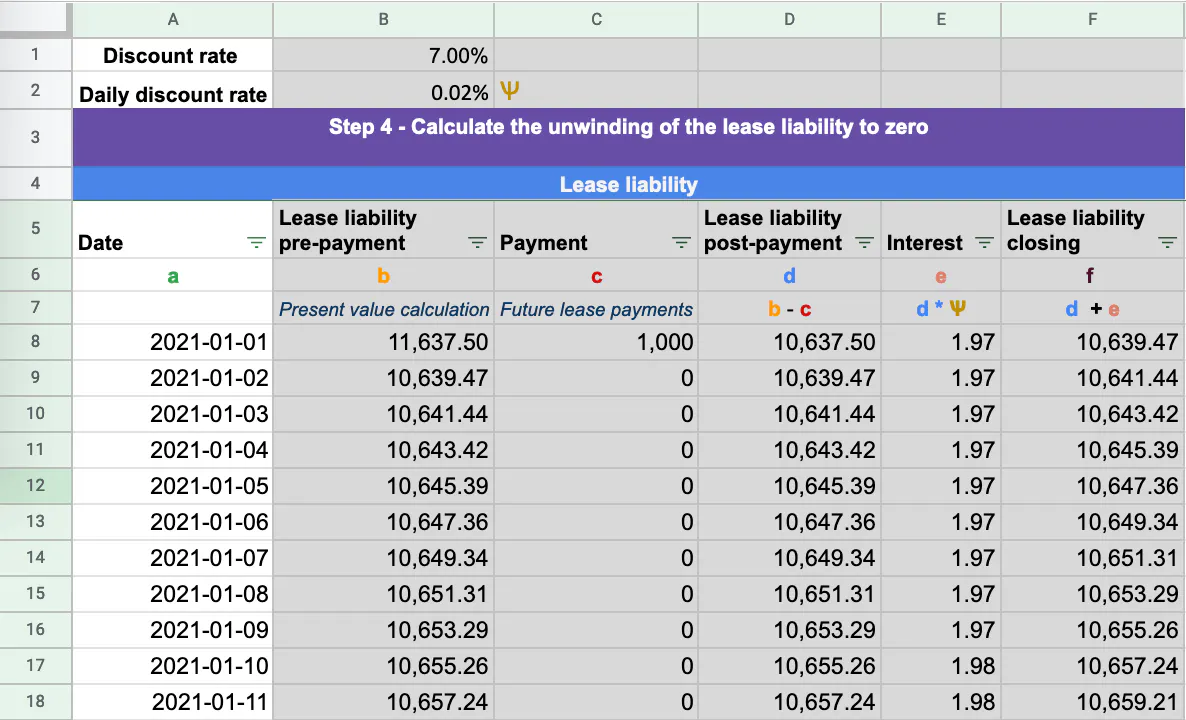Select pre-payment 10,643.42 in row 11
Viewport: 1186px width, 720px height.
[x=383, y=450]
